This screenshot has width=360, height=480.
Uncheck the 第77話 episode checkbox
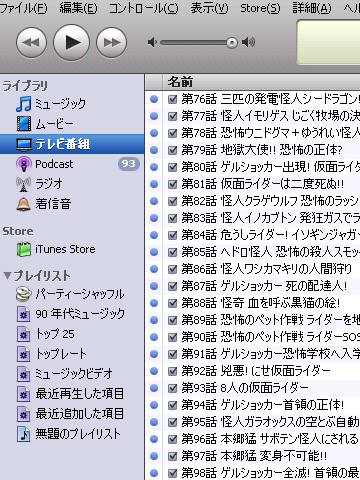click(x=173, y=116)
